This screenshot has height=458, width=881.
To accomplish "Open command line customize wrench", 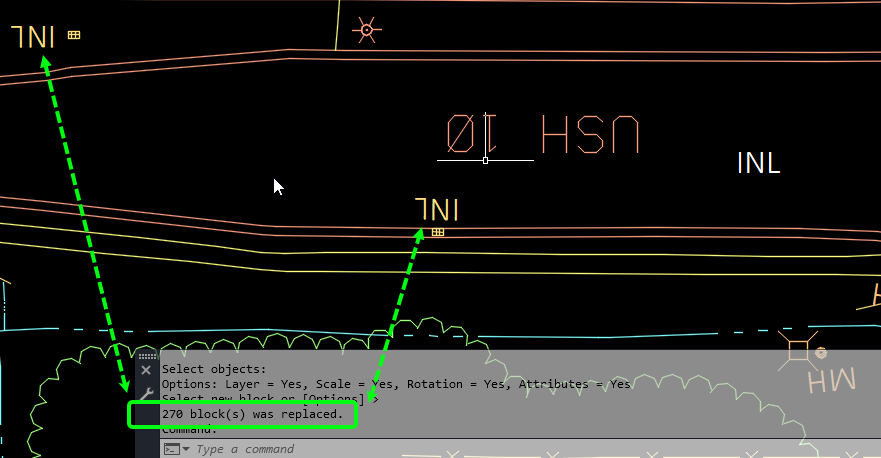I will click(146, 393).
